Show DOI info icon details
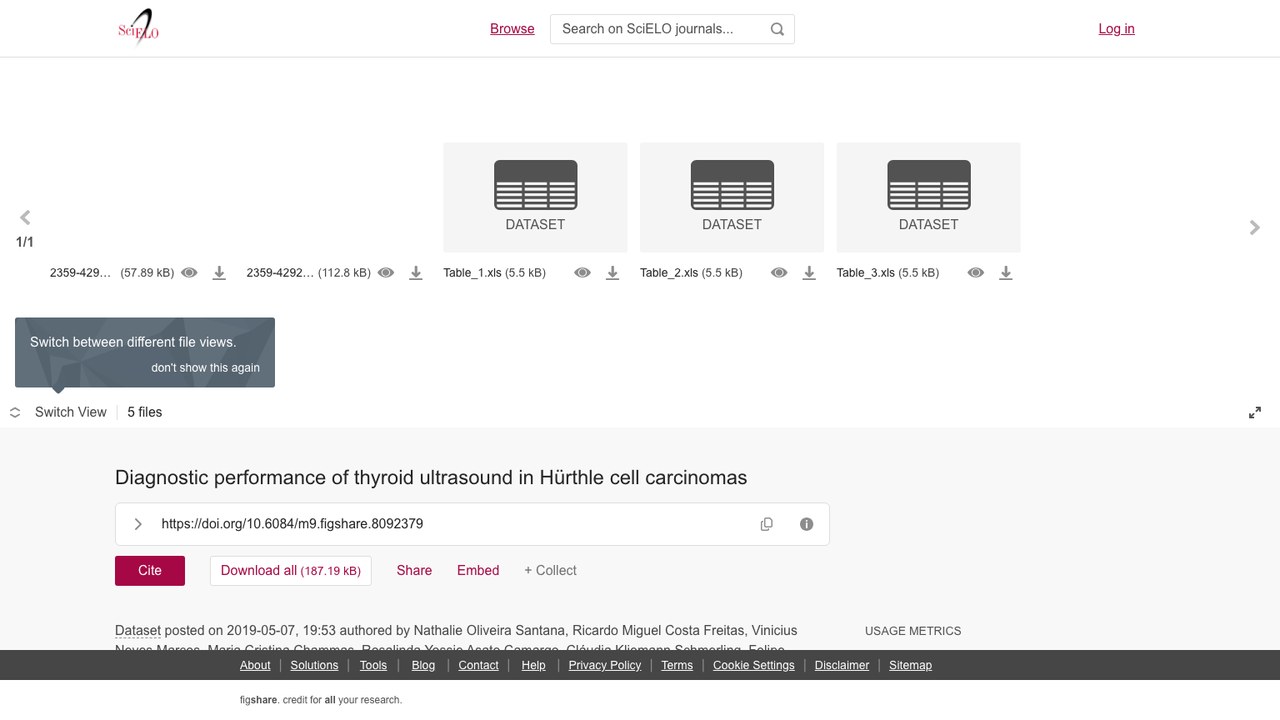Image resolution: width=1280 pixels, height=720 pixels. (807, 524)
